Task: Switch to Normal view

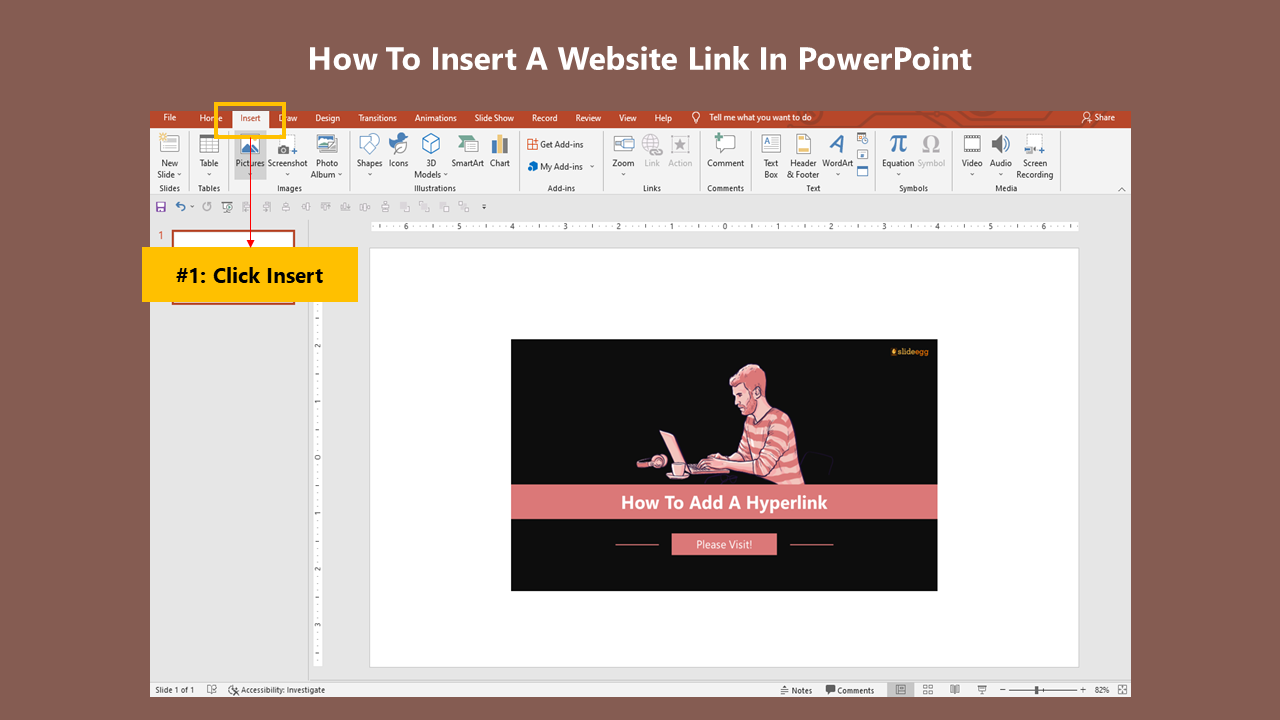Action: (901, 690)
